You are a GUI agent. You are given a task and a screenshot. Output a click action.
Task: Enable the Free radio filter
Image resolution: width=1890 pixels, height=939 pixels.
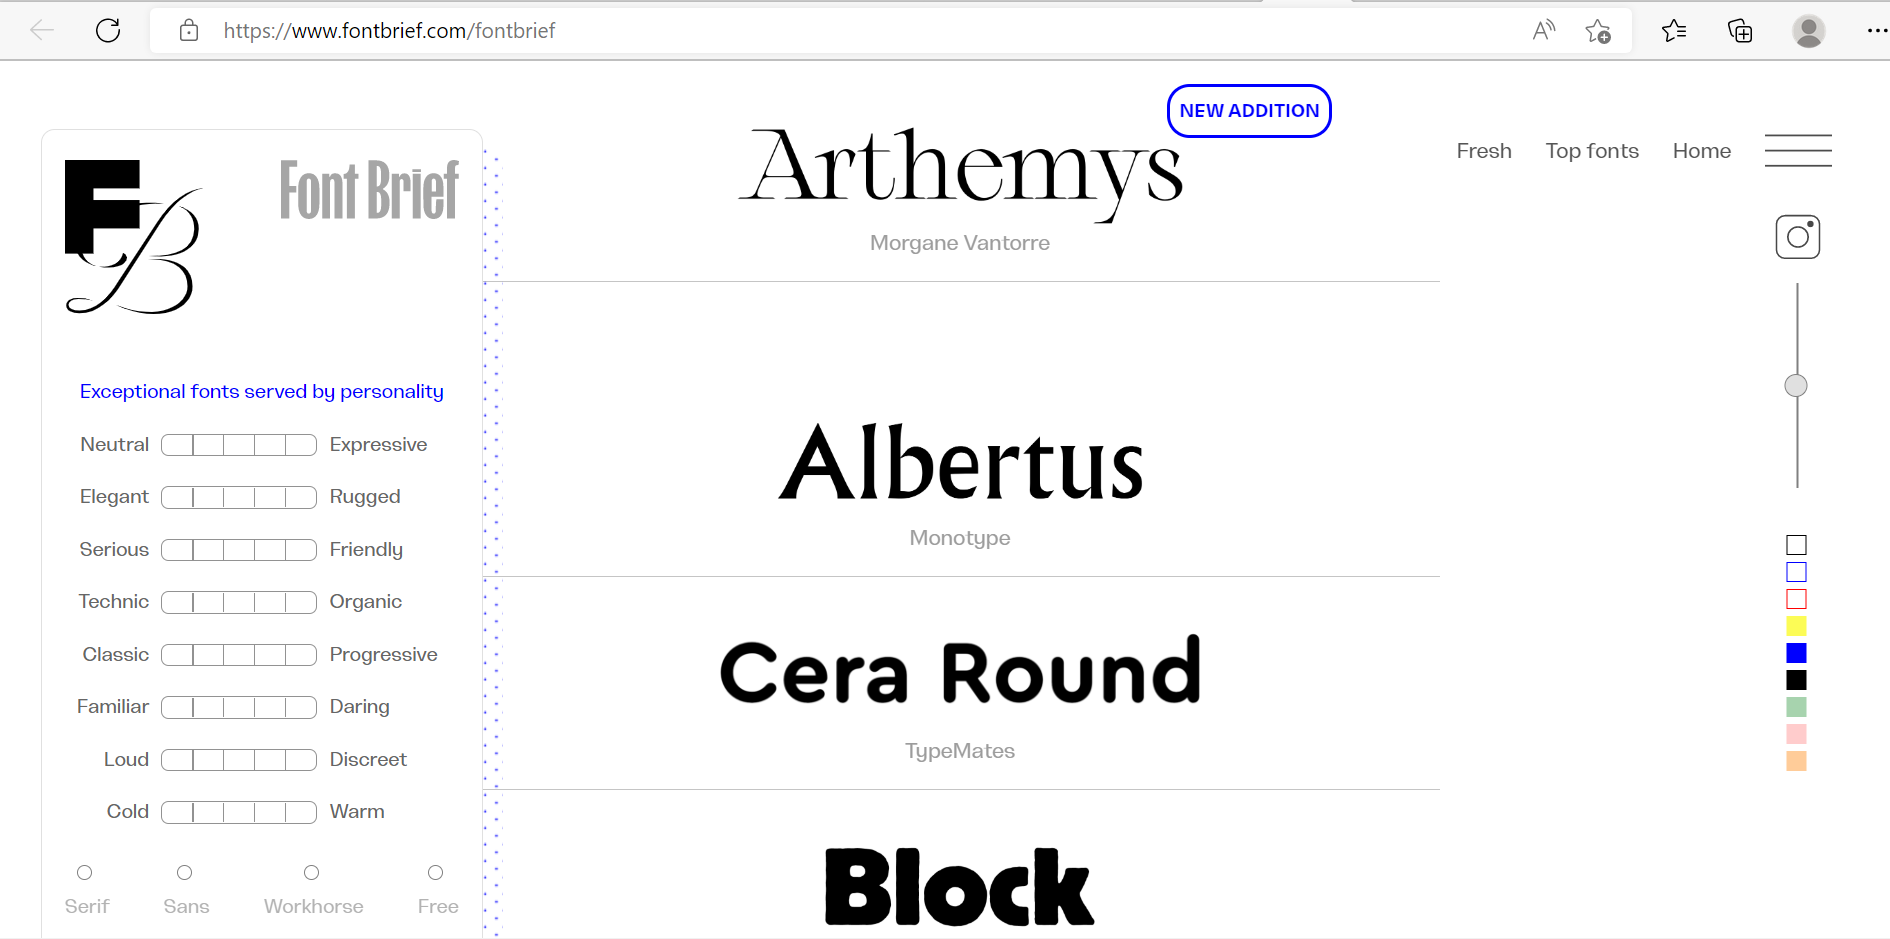click(435, 873)
